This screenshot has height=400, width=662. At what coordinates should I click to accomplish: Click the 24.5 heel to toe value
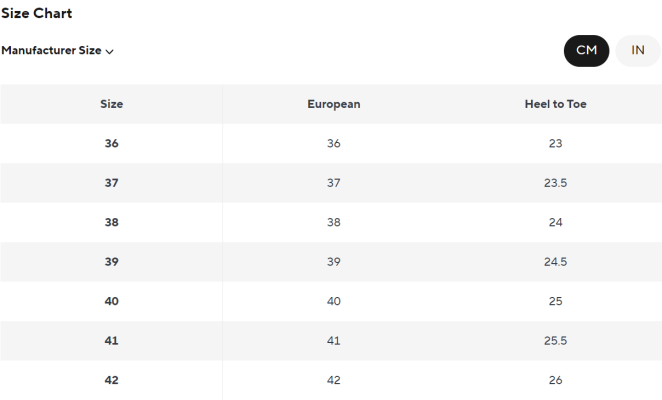(556, 262)
